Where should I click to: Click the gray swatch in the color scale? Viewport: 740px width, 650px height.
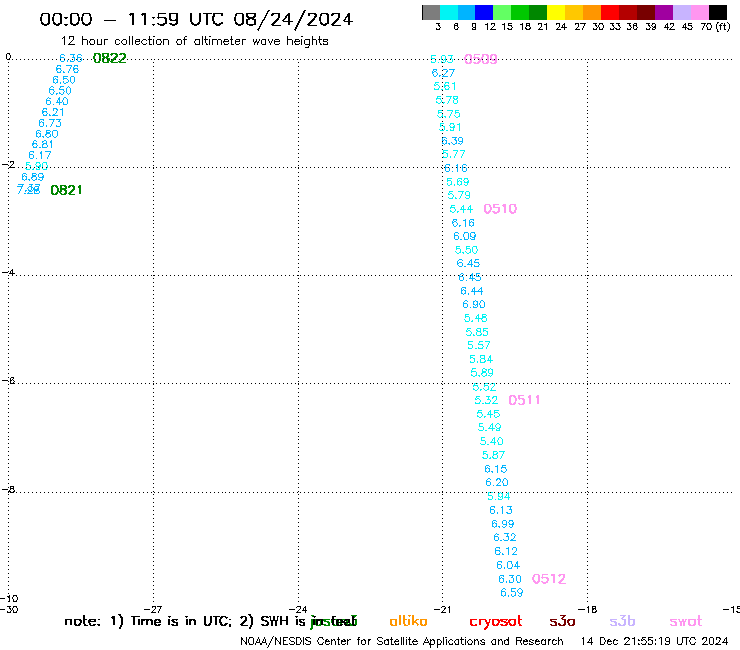point(431,12)
